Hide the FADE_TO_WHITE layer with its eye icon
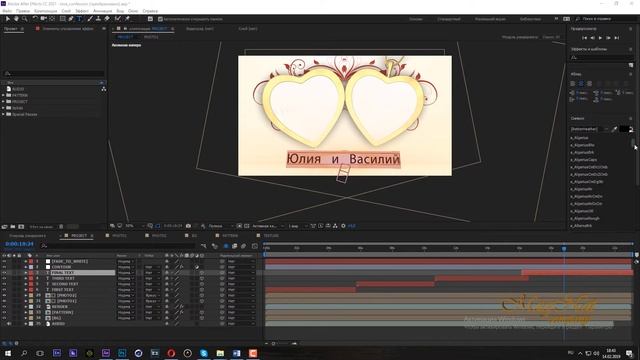This screenshot has width=640, height=360. pos(4,261)
